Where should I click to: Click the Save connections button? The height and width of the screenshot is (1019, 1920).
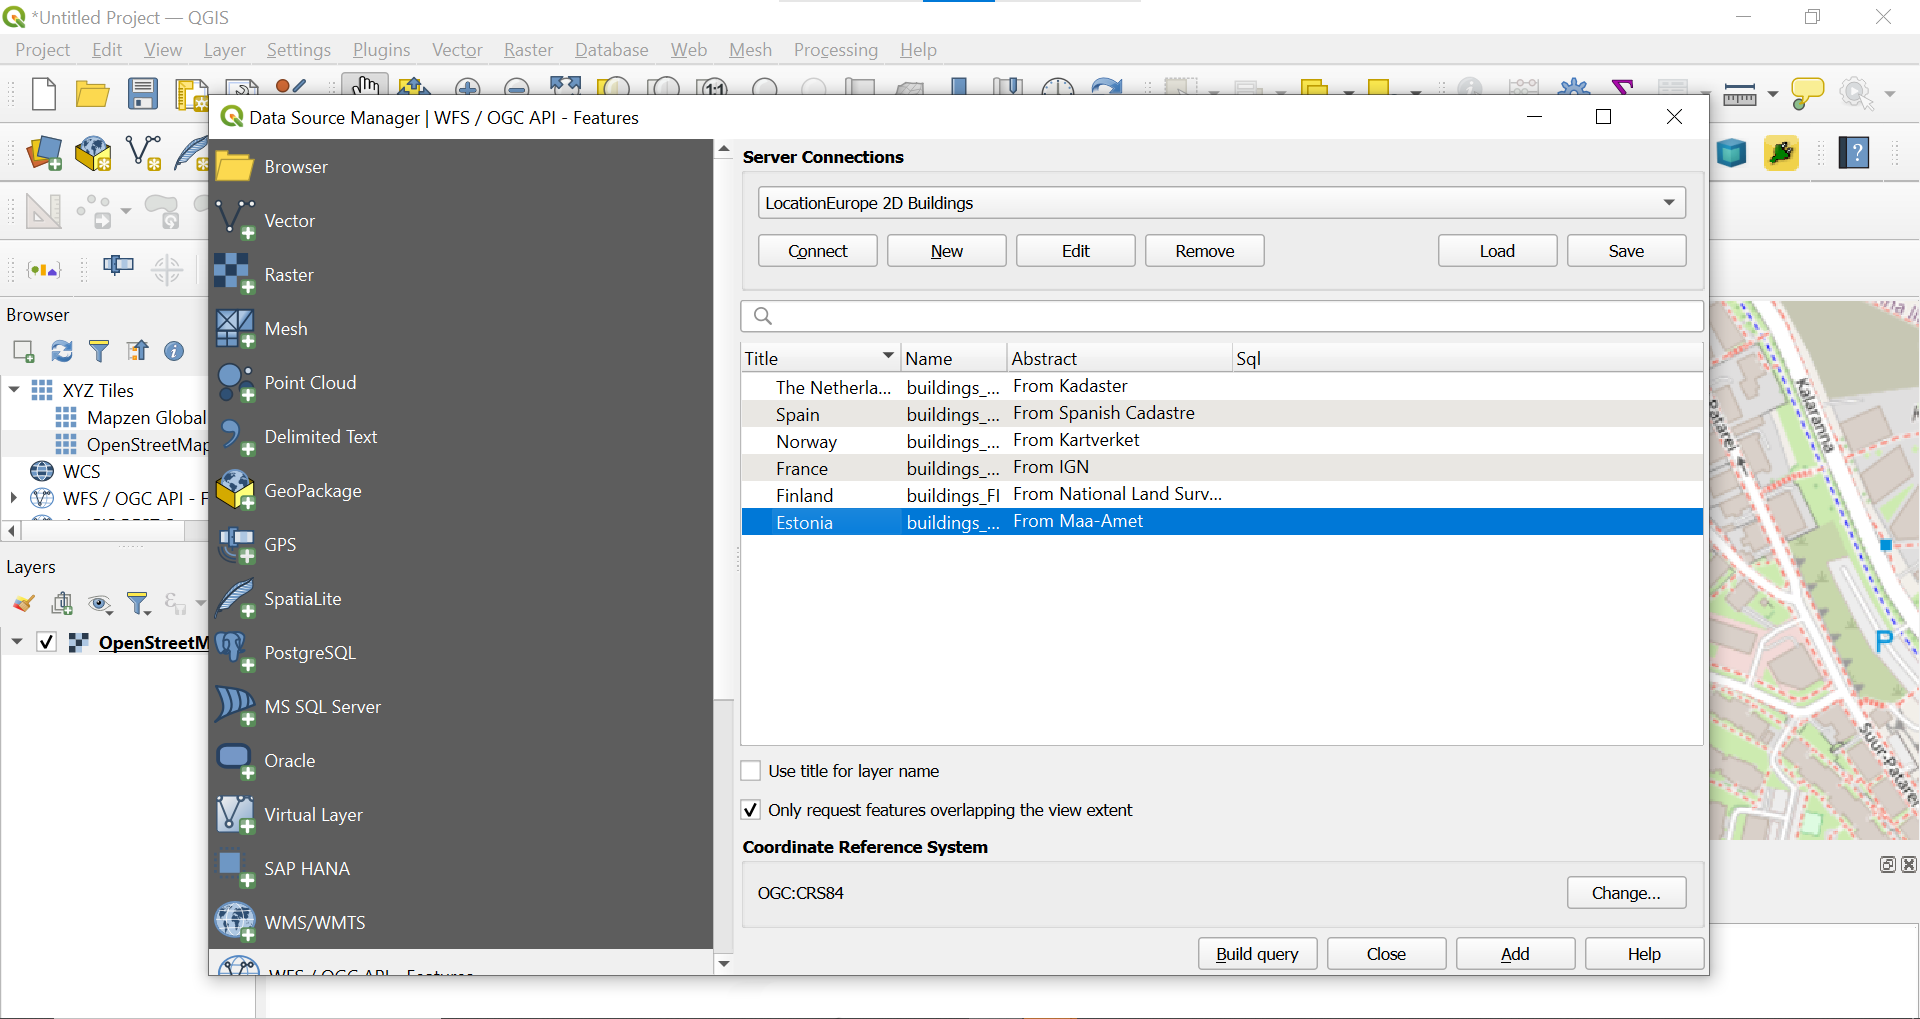1627,251
